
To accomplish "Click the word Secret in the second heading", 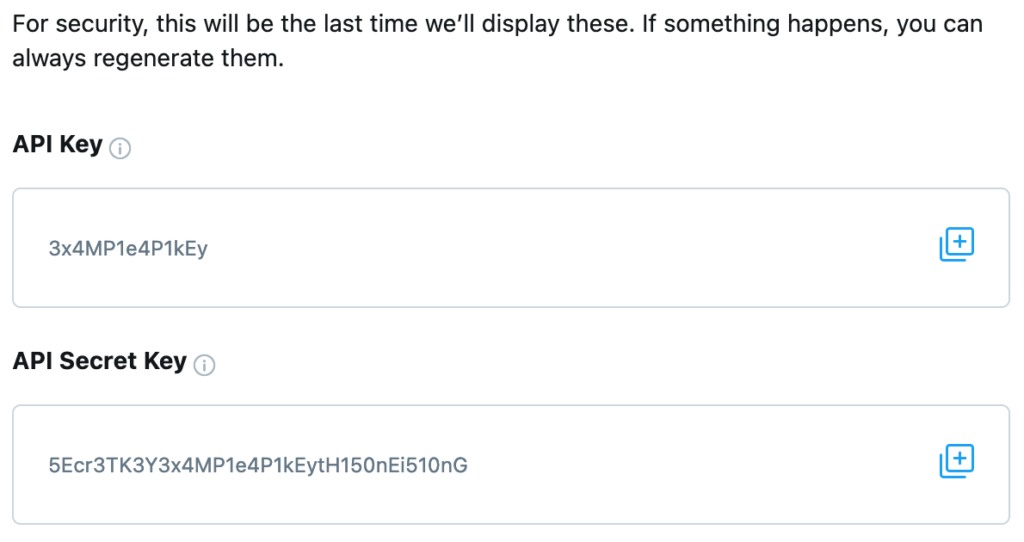I will (x=98, y=361).
